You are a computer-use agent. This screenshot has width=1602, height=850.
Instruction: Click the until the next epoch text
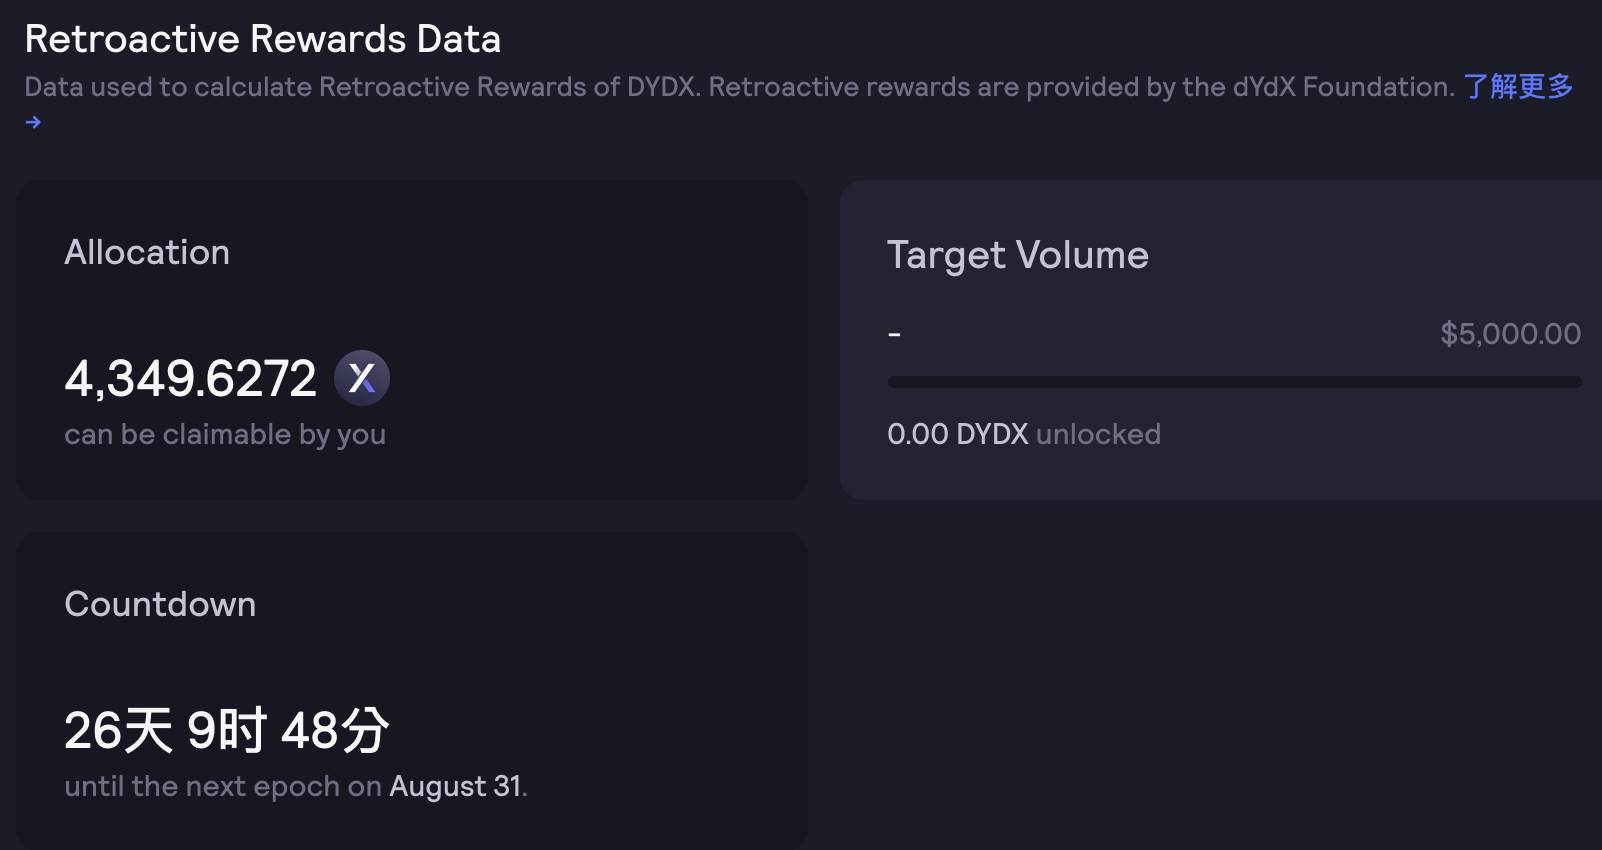(223, 787)
